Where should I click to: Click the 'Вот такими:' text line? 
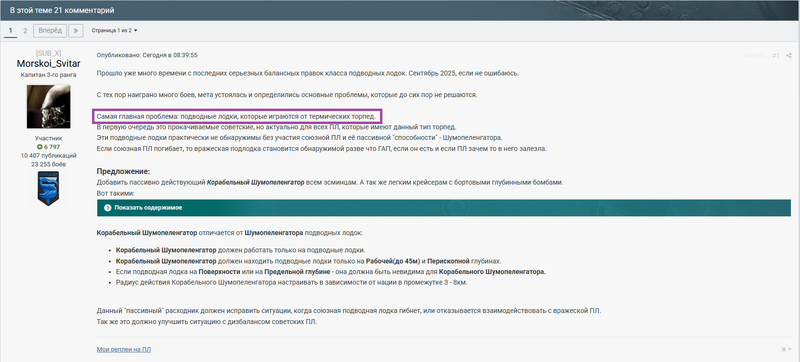115,193
